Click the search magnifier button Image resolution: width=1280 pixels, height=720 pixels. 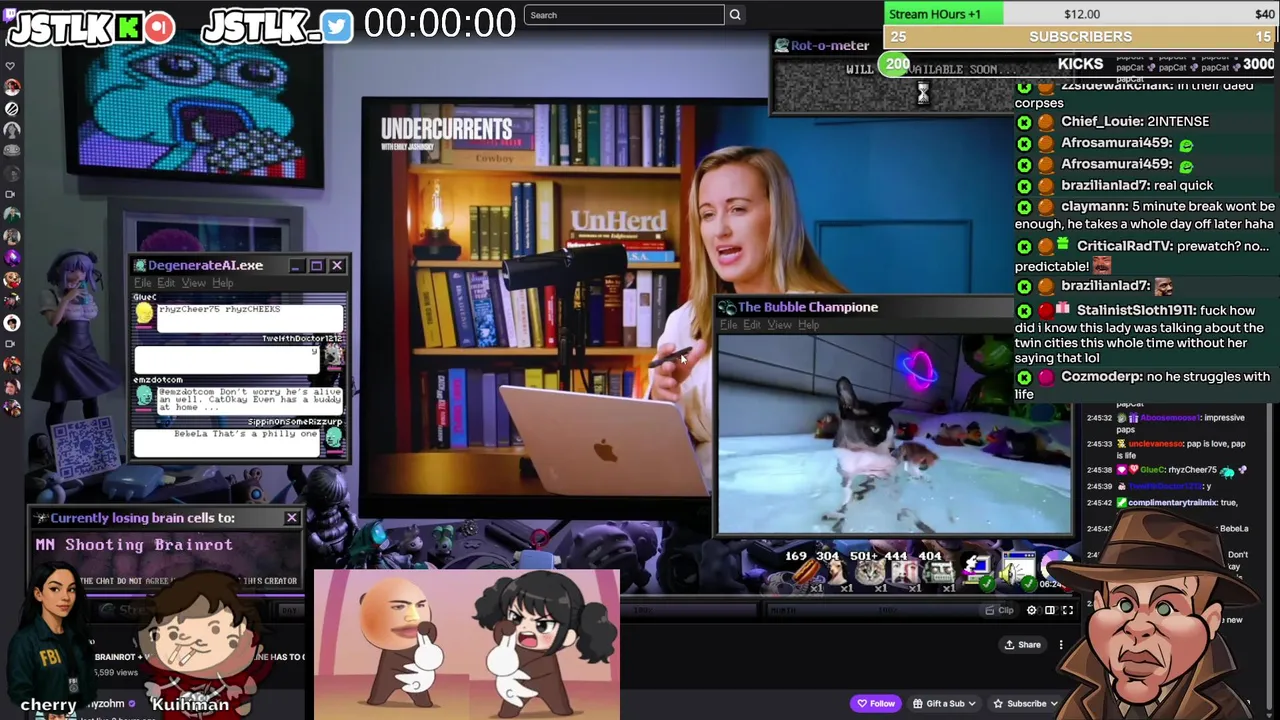(735, 15)
